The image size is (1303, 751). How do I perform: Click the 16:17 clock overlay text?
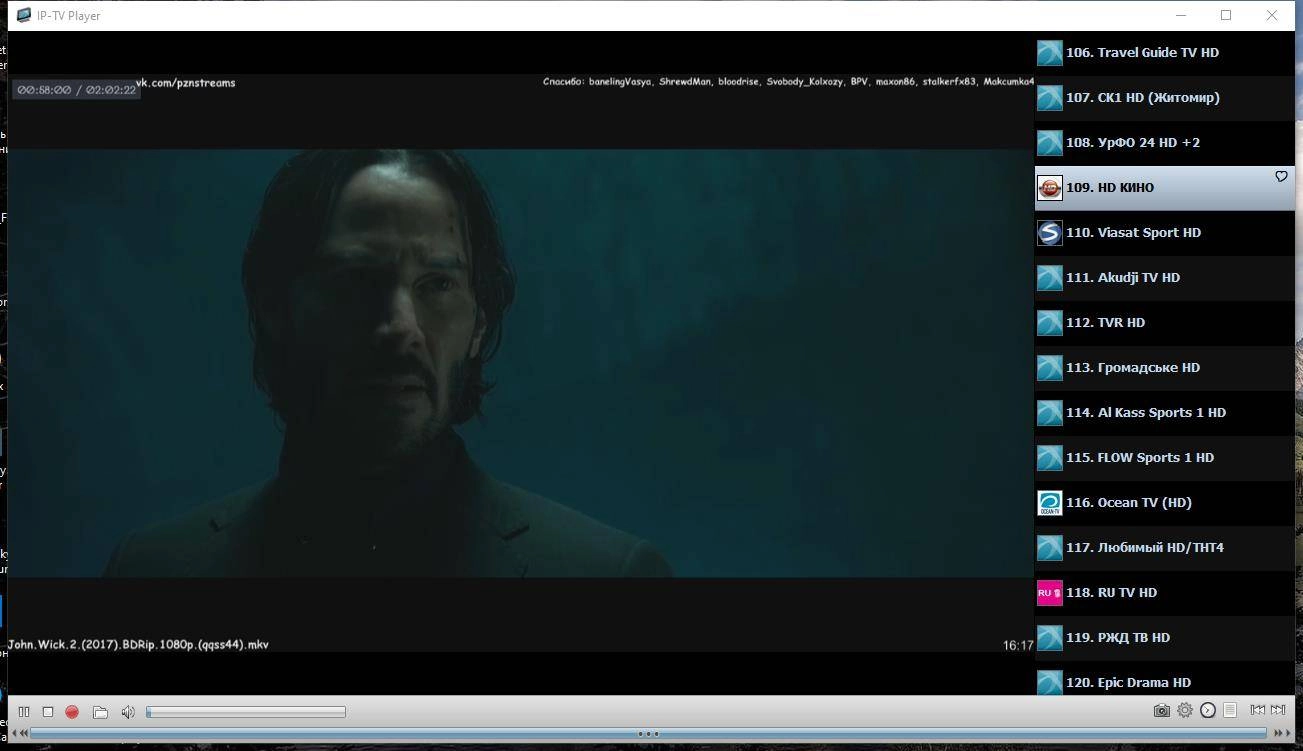pyautogui.click(x=1018, y=646)
